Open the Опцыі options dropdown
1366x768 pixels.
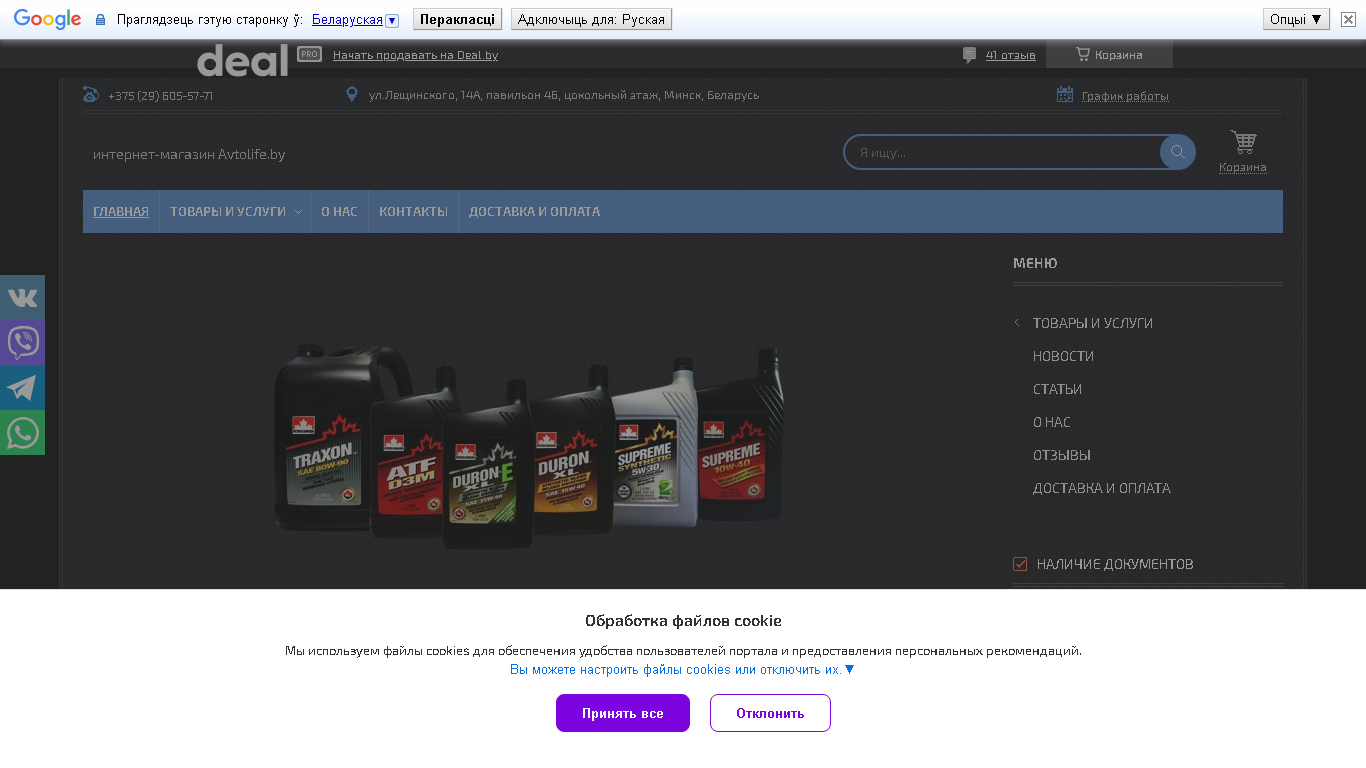[1296, 19]
